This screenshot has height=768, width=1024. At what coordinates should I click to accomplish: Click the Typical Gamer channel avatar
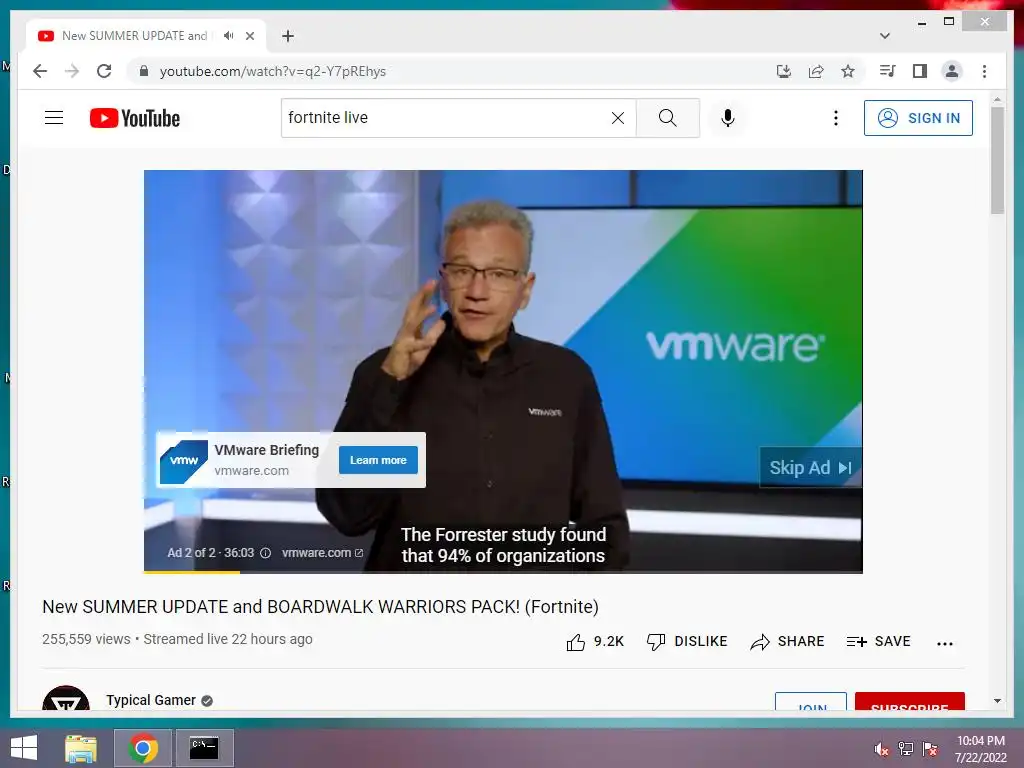(66, 699)
